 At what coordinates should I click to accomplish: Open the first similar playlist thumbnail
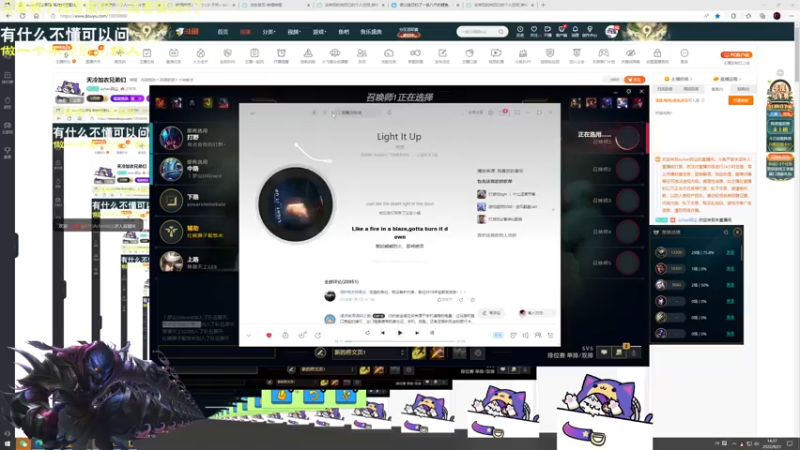click(x=481, y=194)
